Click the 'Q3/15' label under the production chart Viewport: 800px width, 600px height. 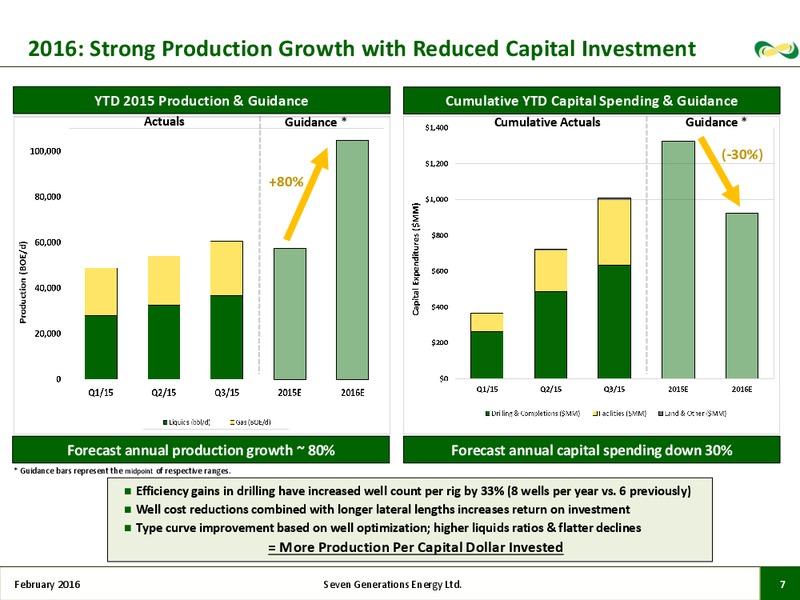click(227, 393)
